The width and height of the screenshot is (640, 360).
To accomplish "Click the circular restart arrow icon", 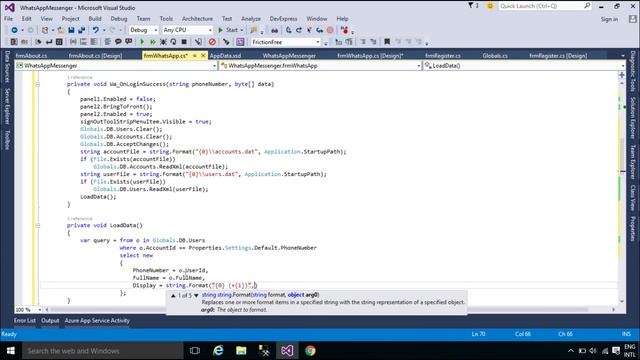I will click(x=173, y=42).
